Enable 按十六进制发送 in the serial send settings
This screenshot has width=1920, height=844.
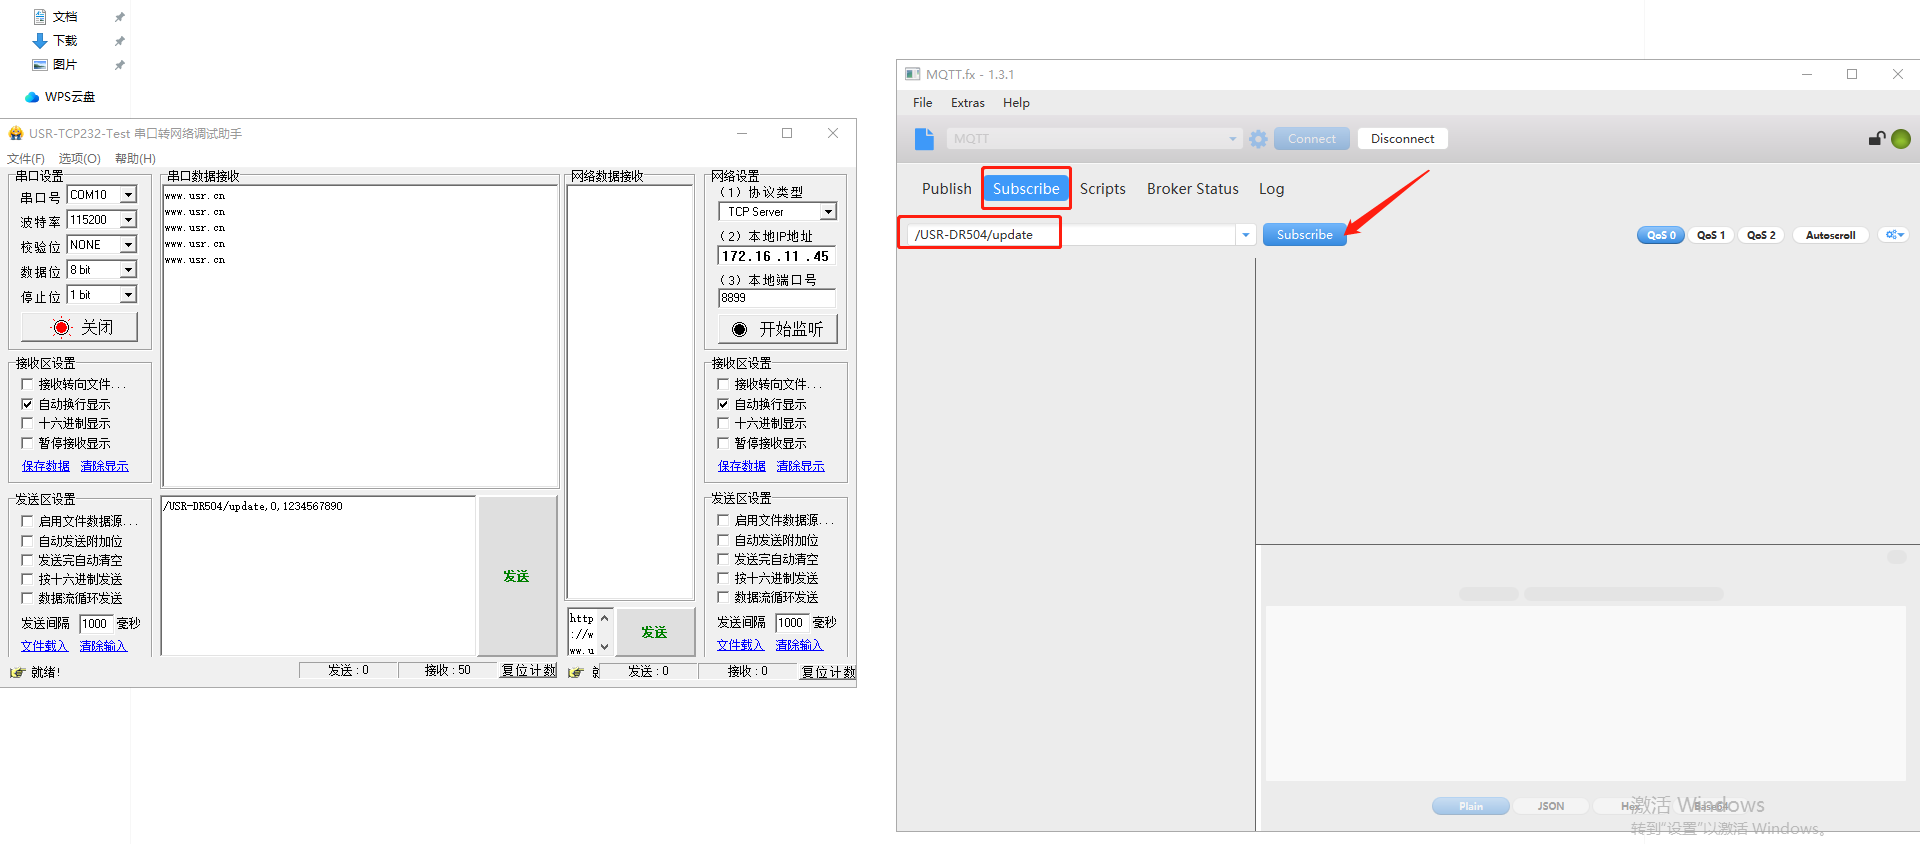[x=27, y=579]
